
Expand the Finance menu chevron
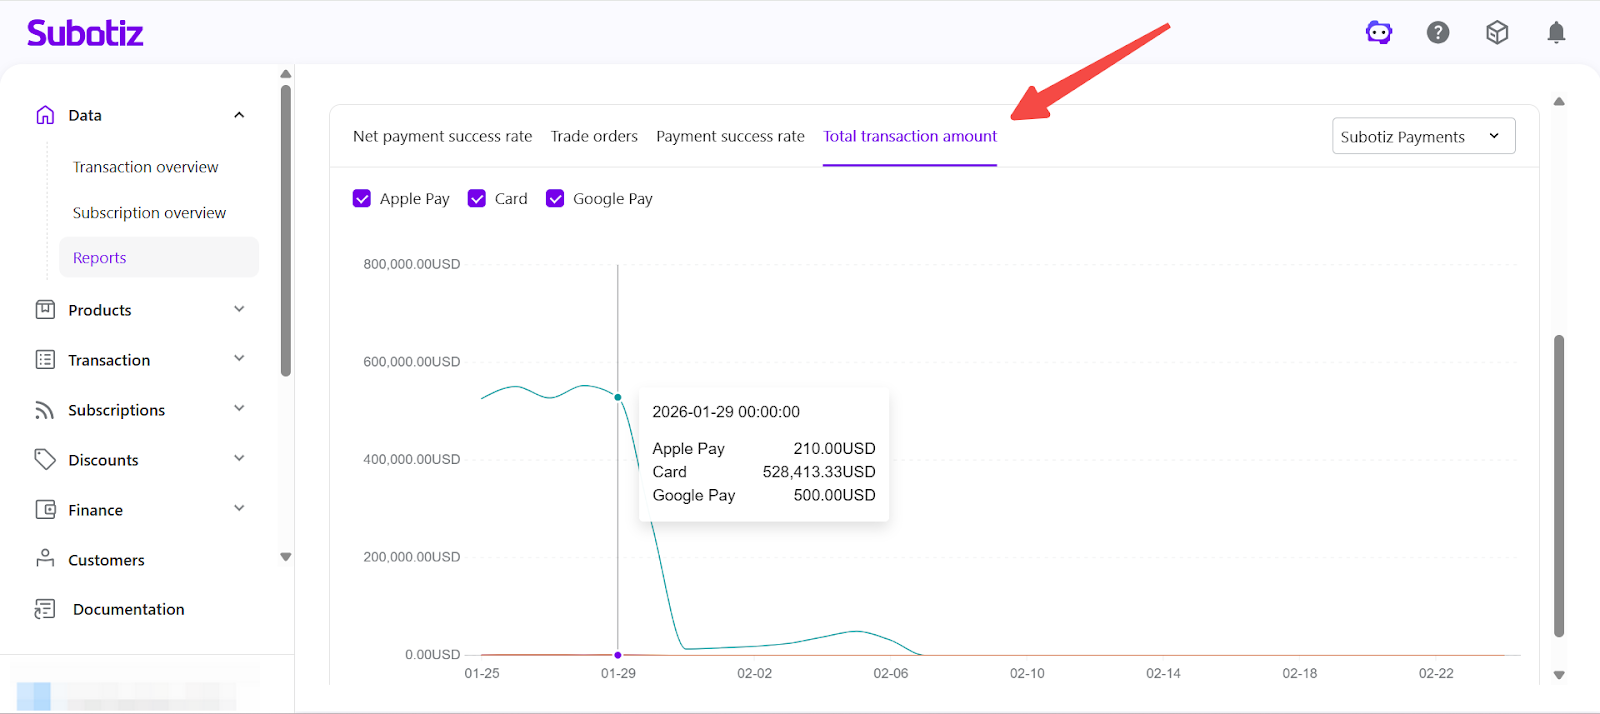(x=239, y=509)
